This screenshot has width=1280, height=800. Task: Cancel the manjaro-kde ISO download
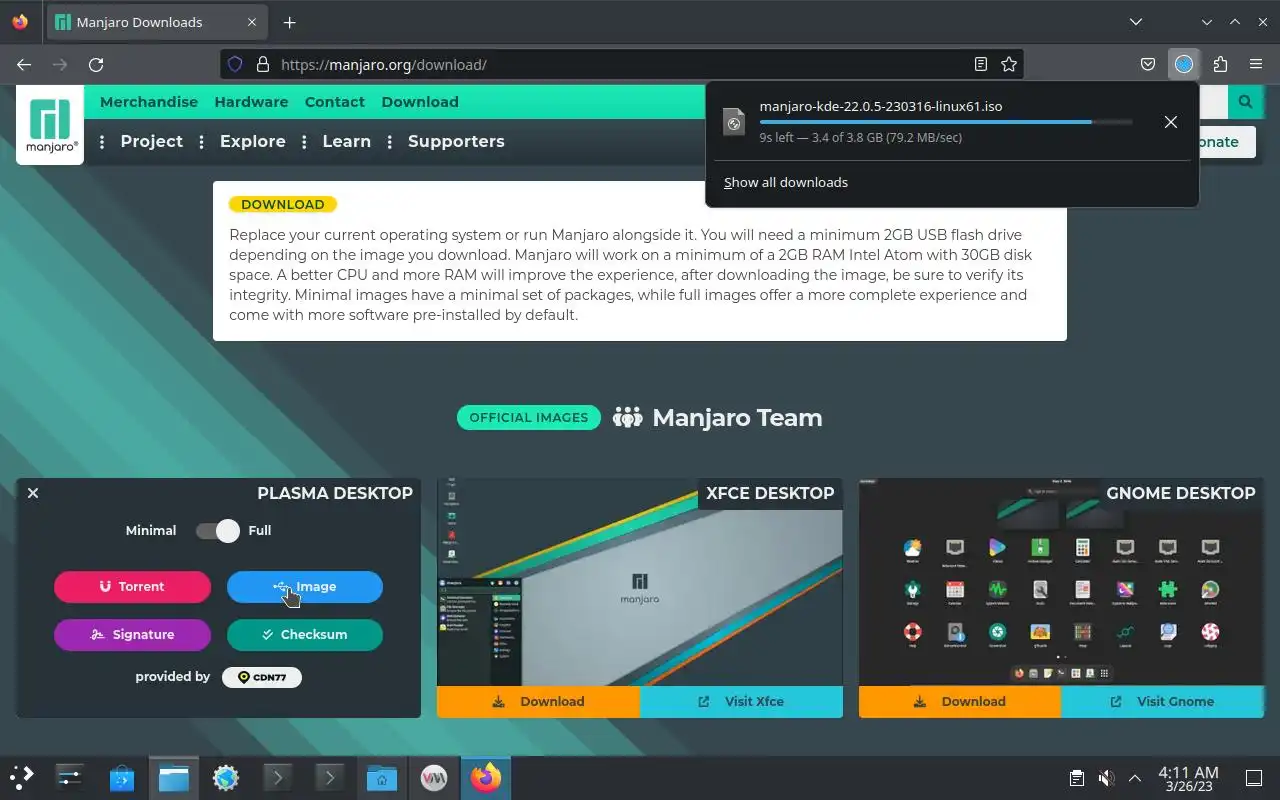click(x=1170, y=122)
